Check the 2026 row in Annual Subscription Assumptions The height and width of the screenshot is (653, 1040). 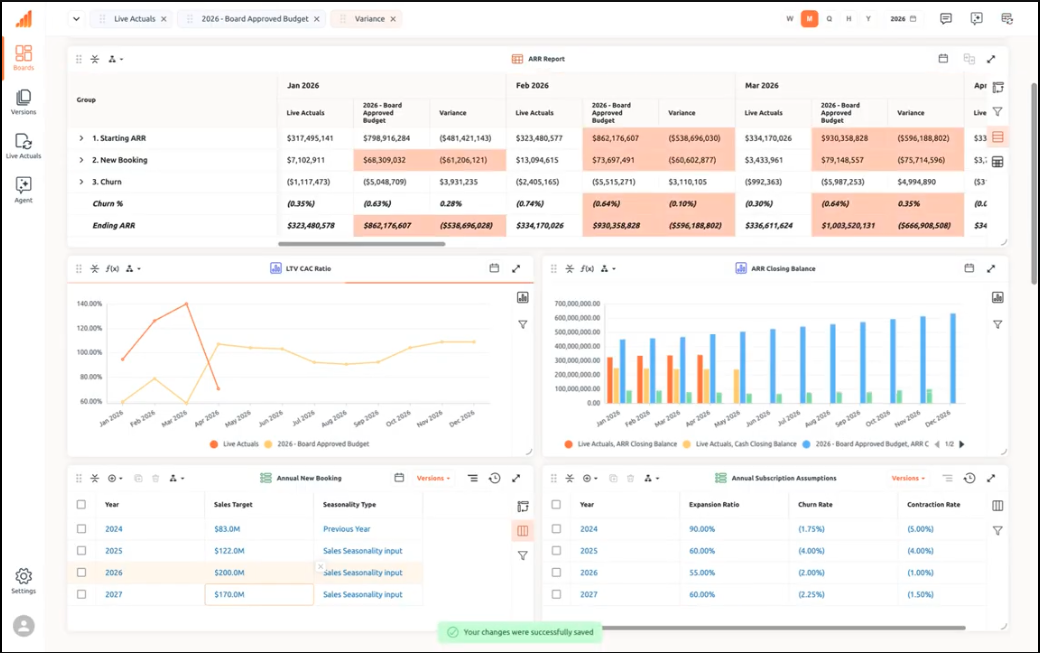pos(556,572)
